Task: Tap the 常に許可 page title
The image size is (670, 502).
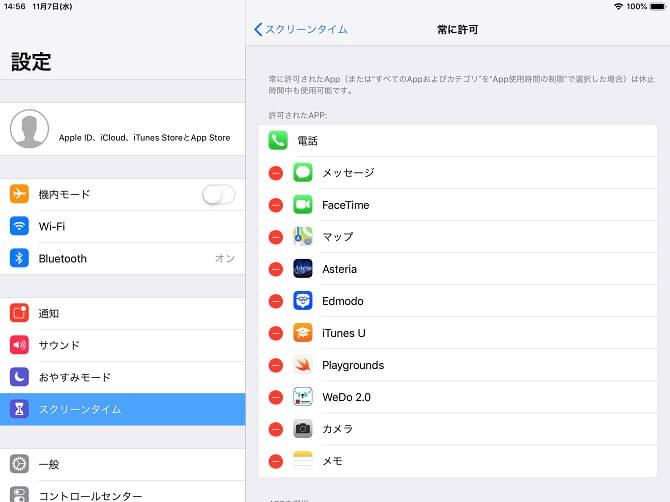Action: (457, 29)
